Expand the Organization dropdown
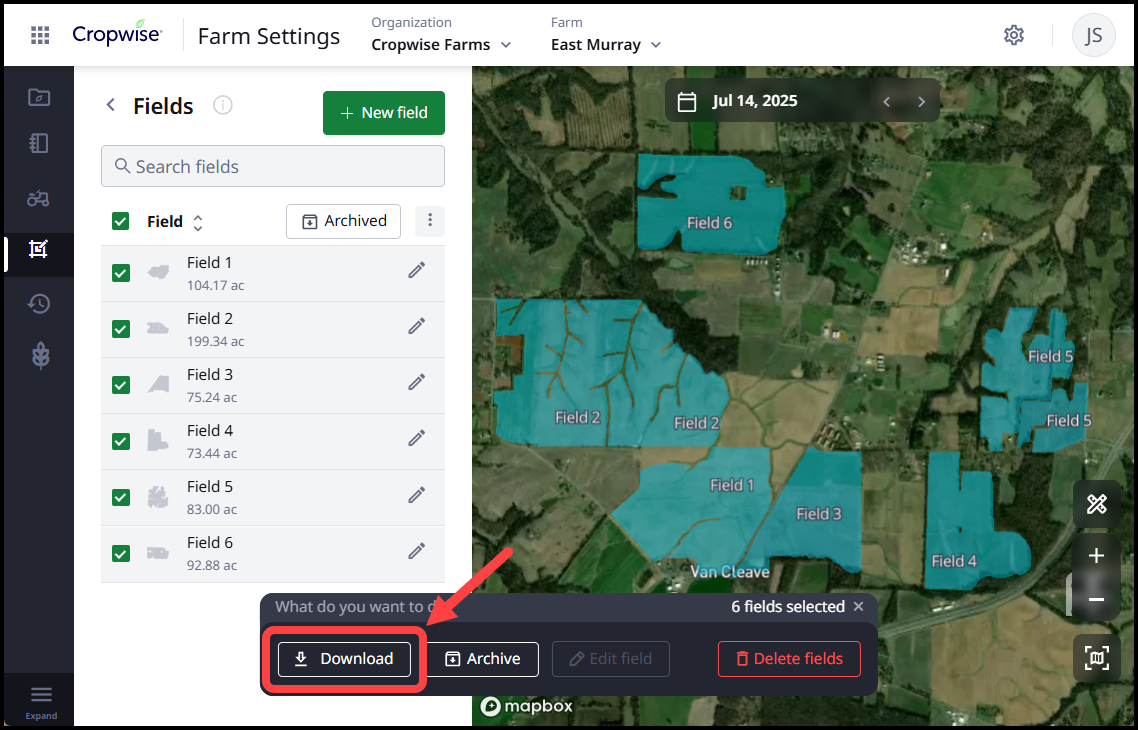The height and width of the screenshot is (730, 1138). tap(441, 45)
